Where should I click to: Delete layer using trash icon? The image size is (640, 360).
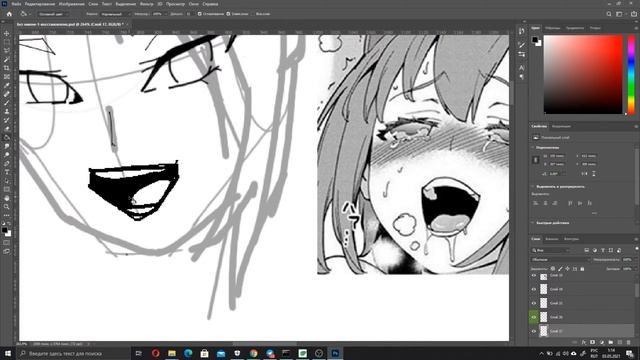pyautogui.click(x=629, y=342)
